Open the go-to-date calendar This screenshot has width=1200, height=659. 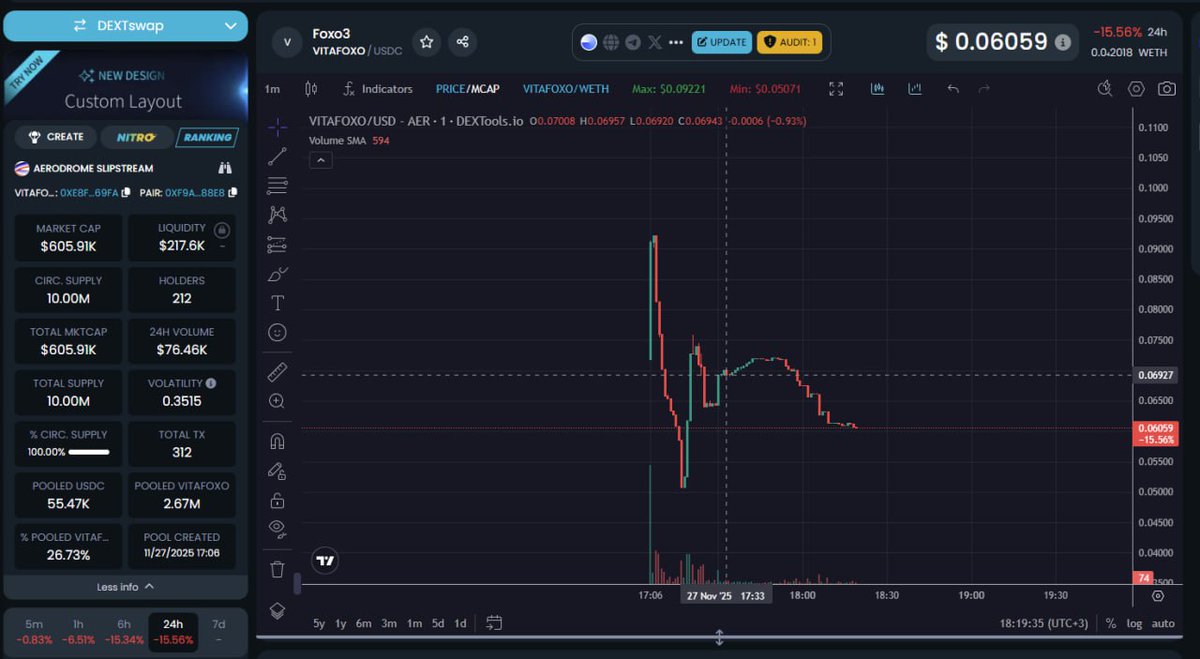(493, 623)
